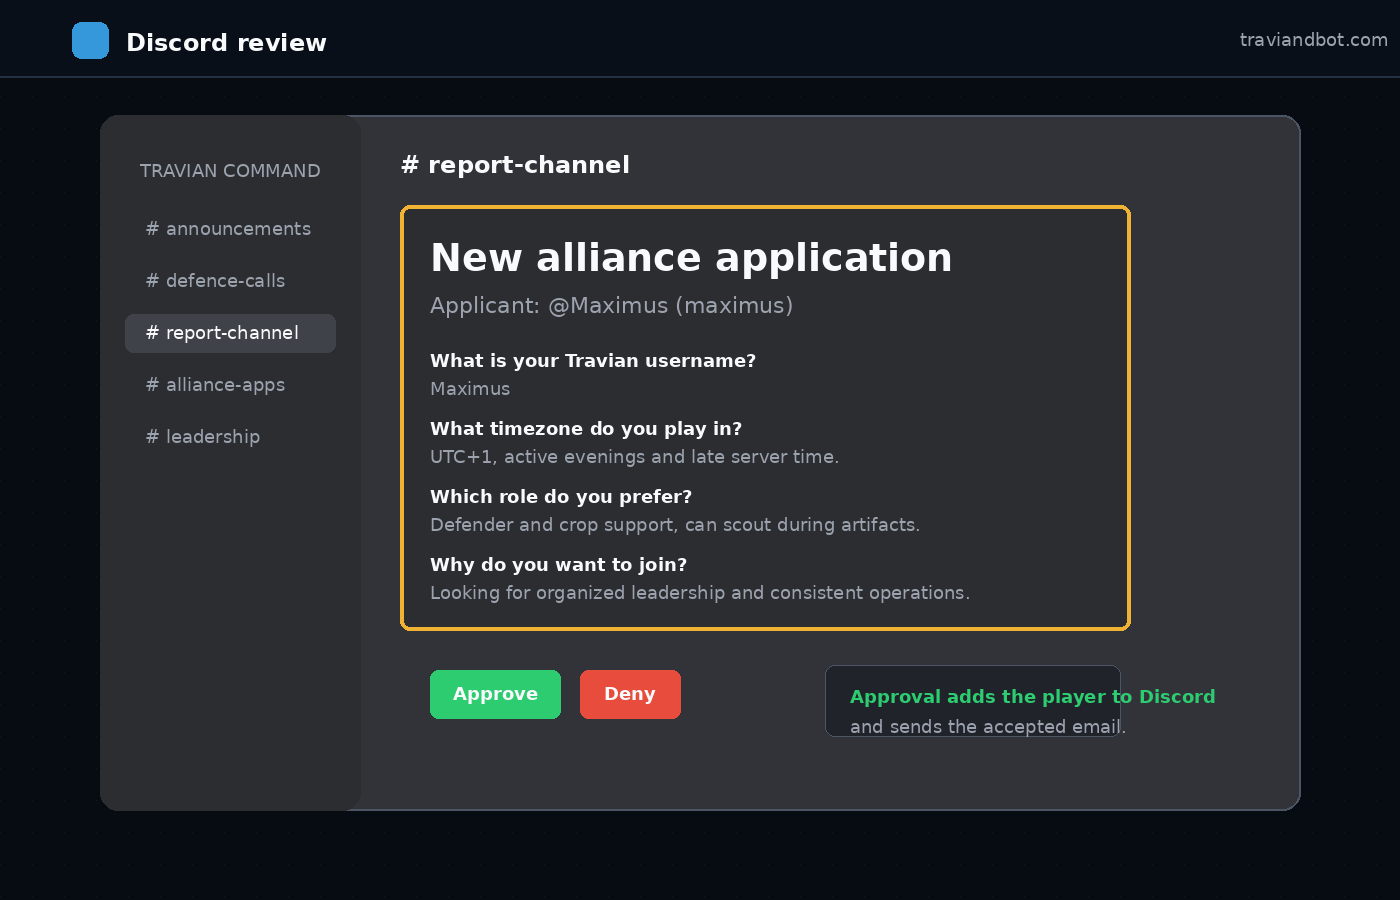
Task: Click the blue Discord review logo icon
Action: click(90, 41)
